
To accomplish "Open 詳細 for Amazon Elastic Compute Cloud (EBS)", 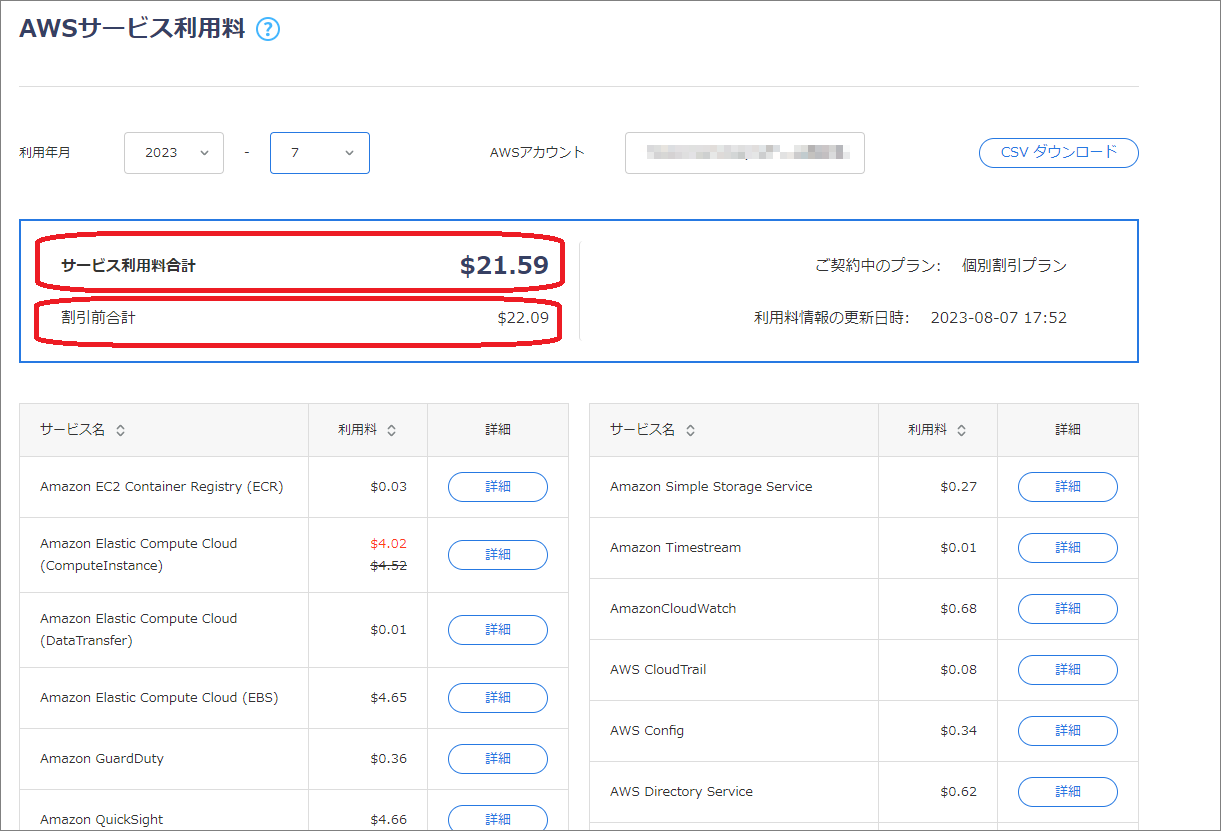I will tap(498, 698).
